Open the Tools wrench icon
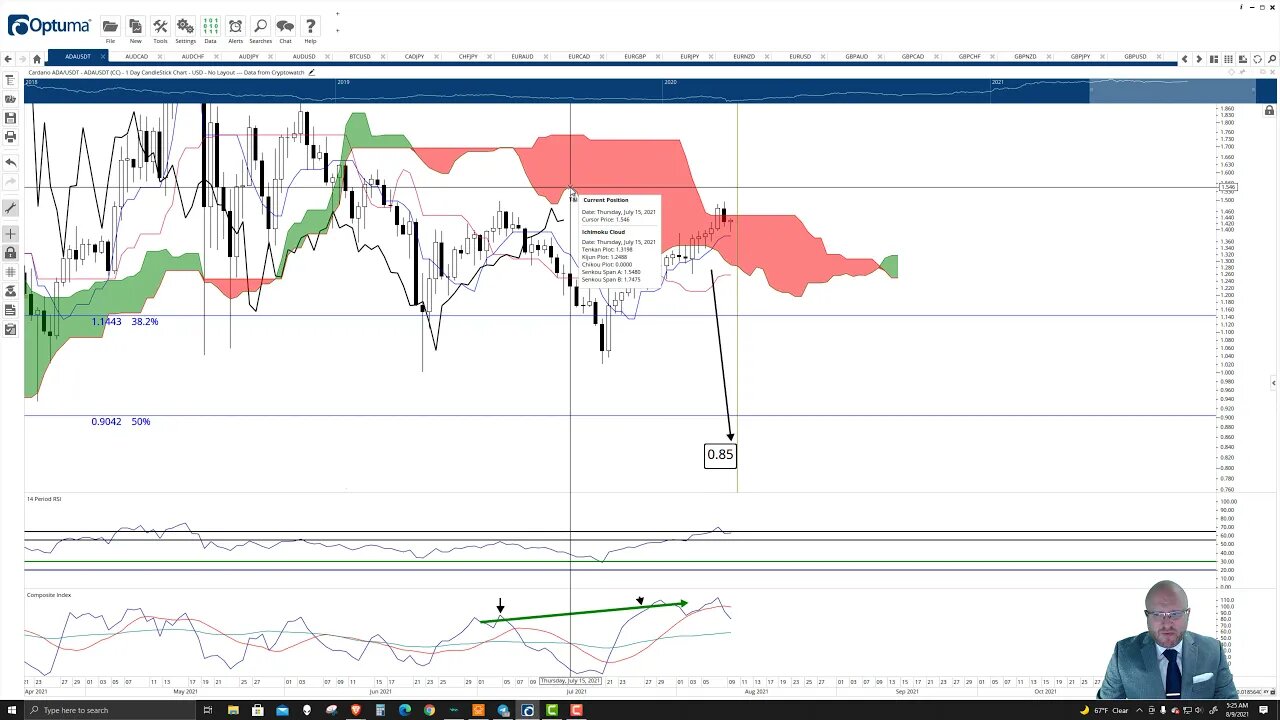 coord(160,27)
